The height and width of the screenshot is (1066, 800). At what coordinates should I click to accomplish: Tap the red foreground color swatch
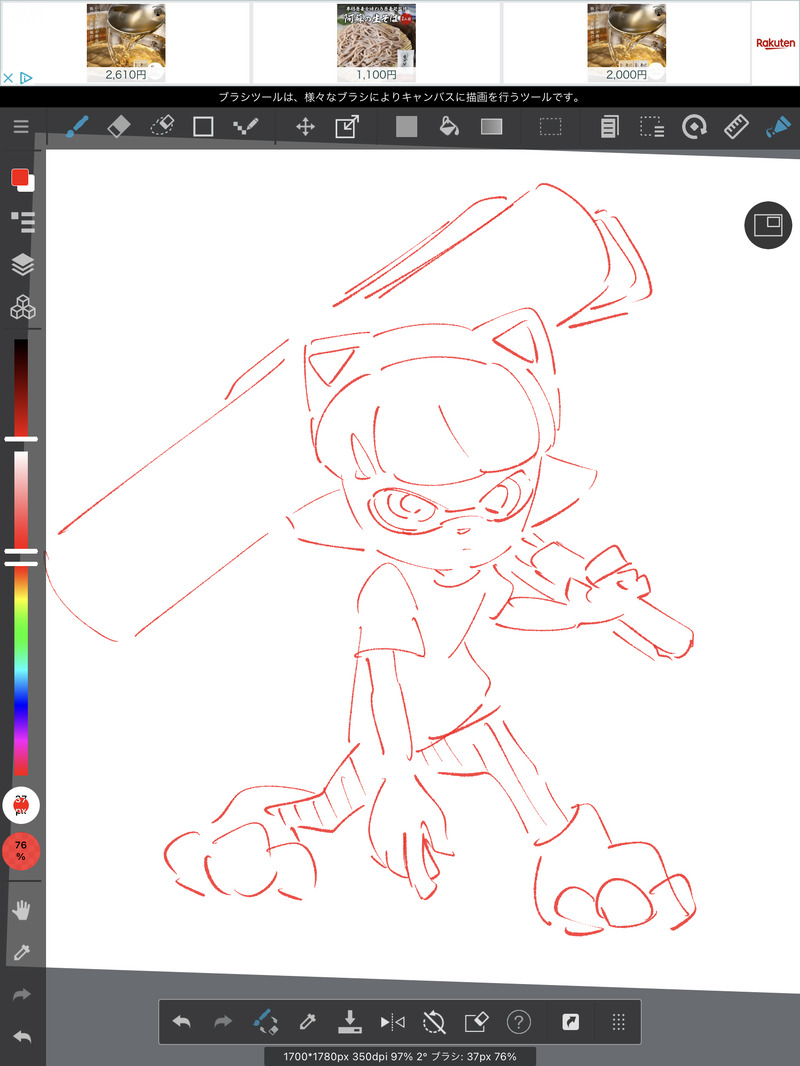[20, 178]
